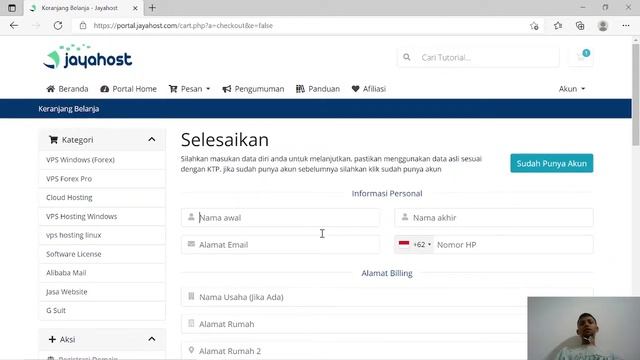Focus the Alamat Email field
640x360 pixels.
(280, 244)
